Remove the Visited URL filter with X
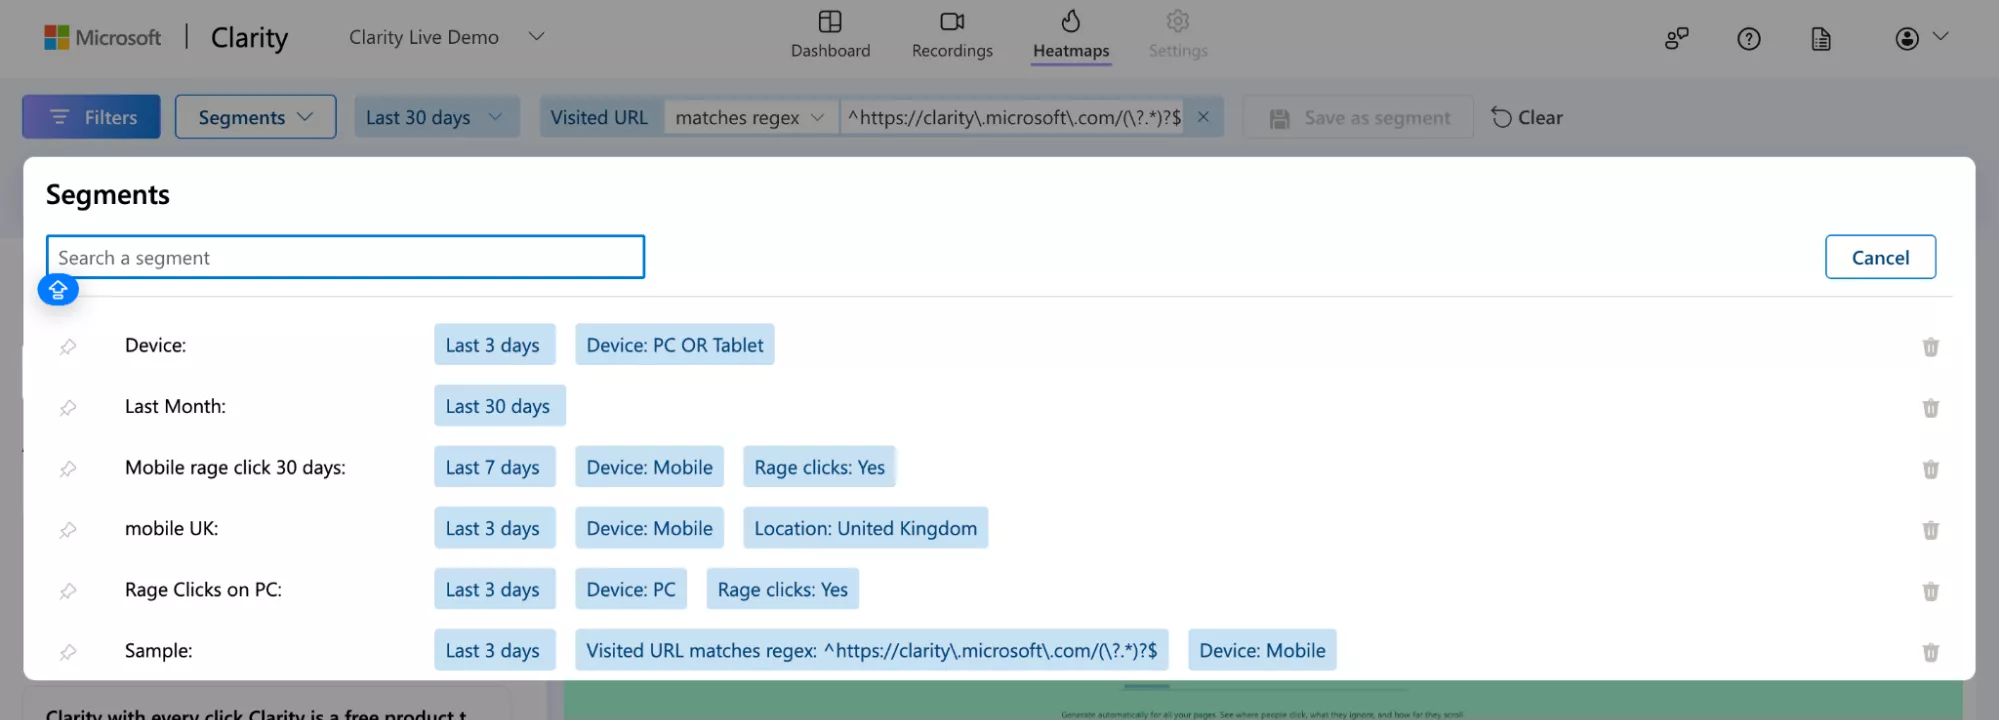The width and height of the screenshot is (1999, 721). click(1203, 117)
